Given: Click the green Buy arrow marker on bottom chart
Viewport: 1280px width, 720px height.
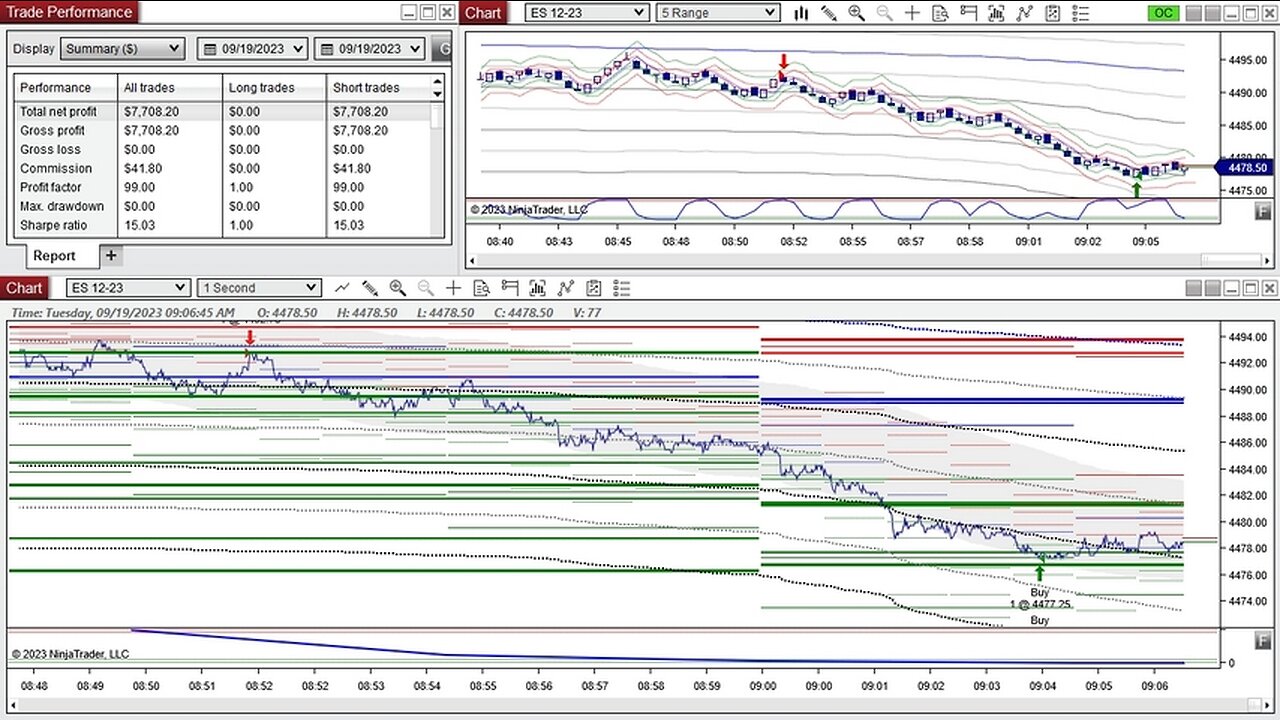Looking at the screenshot, I should [x=1040, y=573].
